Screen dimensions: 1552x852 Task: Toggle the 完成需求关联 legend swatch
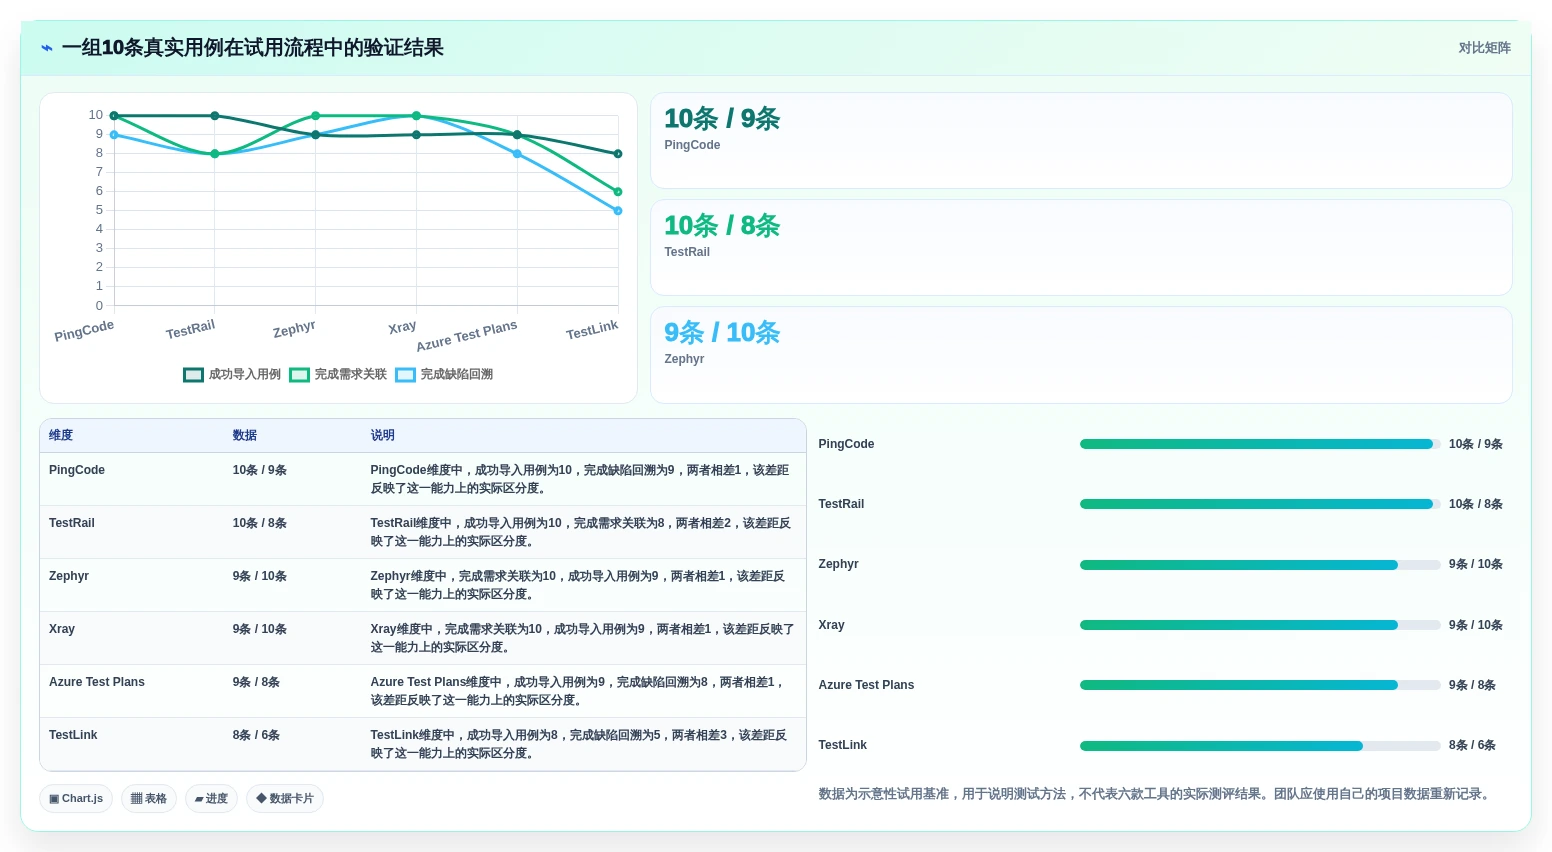tap(299, 375)
